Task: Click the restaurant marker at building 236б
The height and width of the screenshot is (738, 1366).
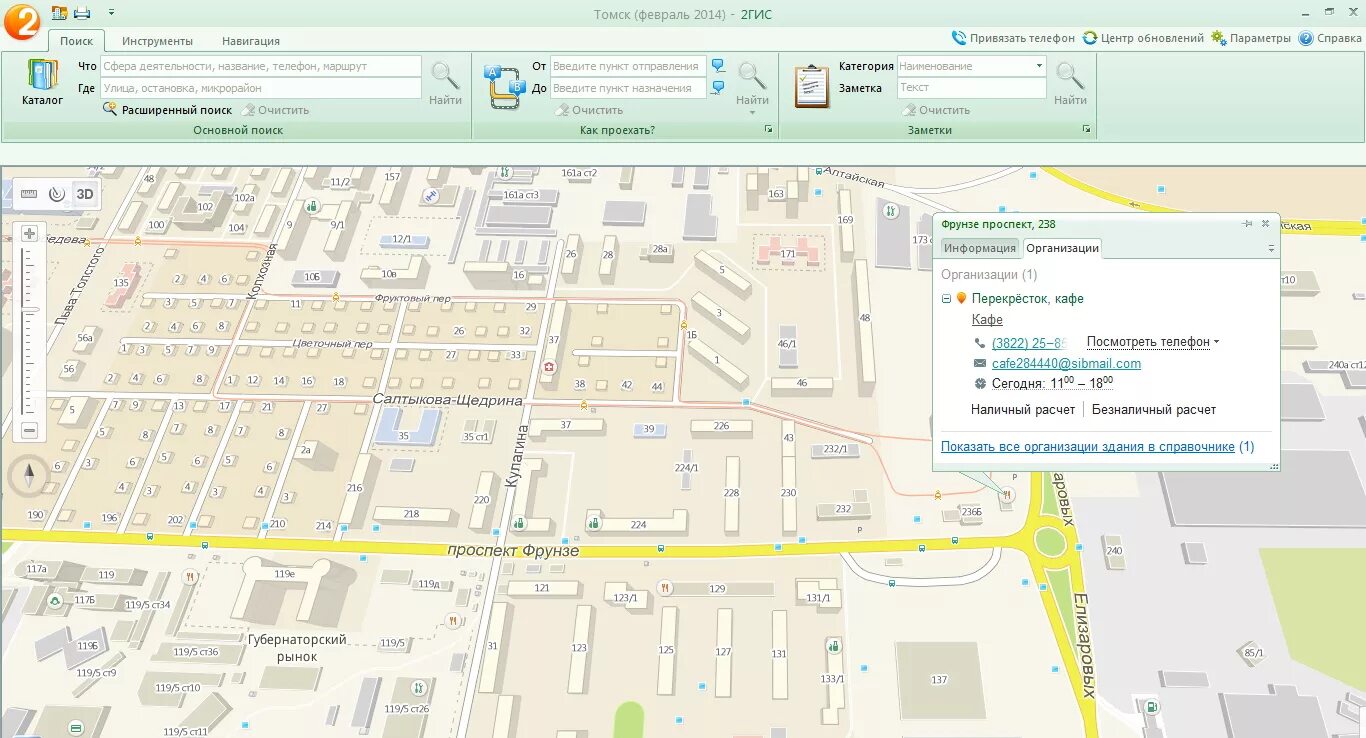Action: click(1007, 494)
